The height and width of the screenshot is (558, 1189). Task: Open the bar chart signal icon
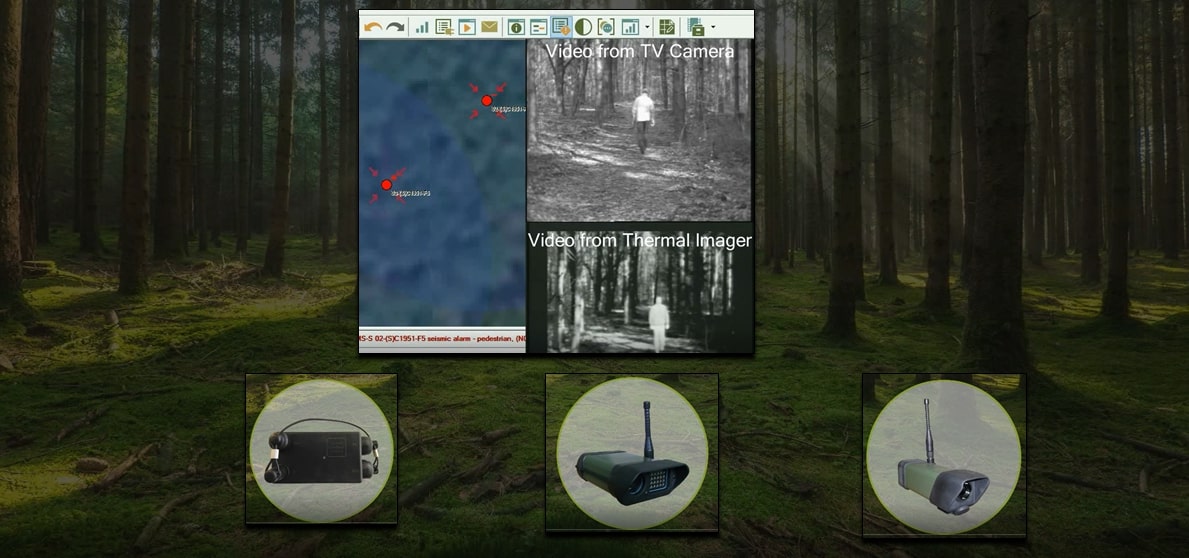(x=422, y=27)
